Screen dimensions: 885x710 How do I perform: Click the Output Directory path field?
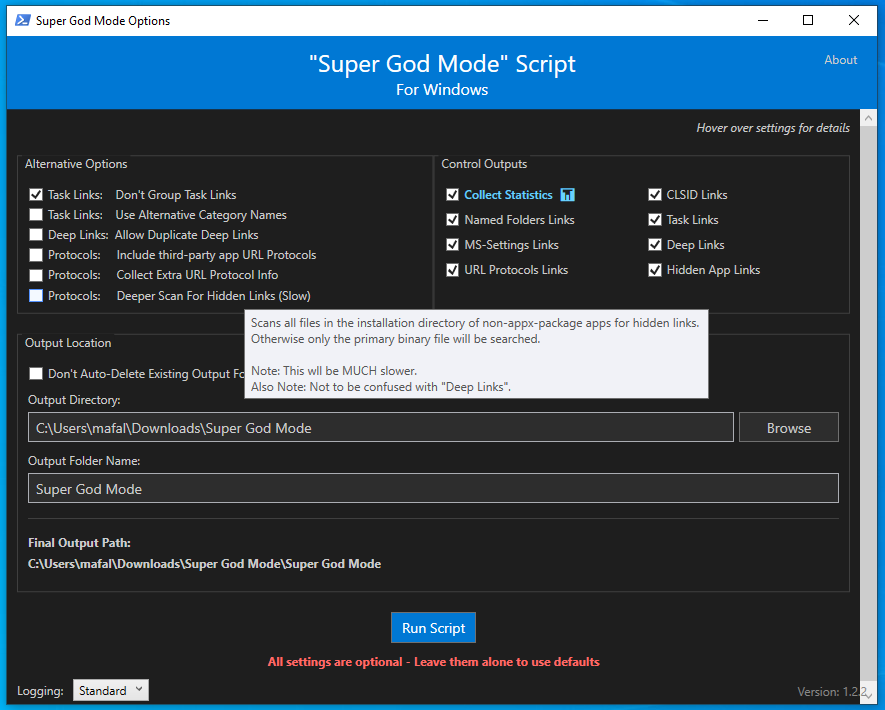pyautogui.click(x=381, y=428)
